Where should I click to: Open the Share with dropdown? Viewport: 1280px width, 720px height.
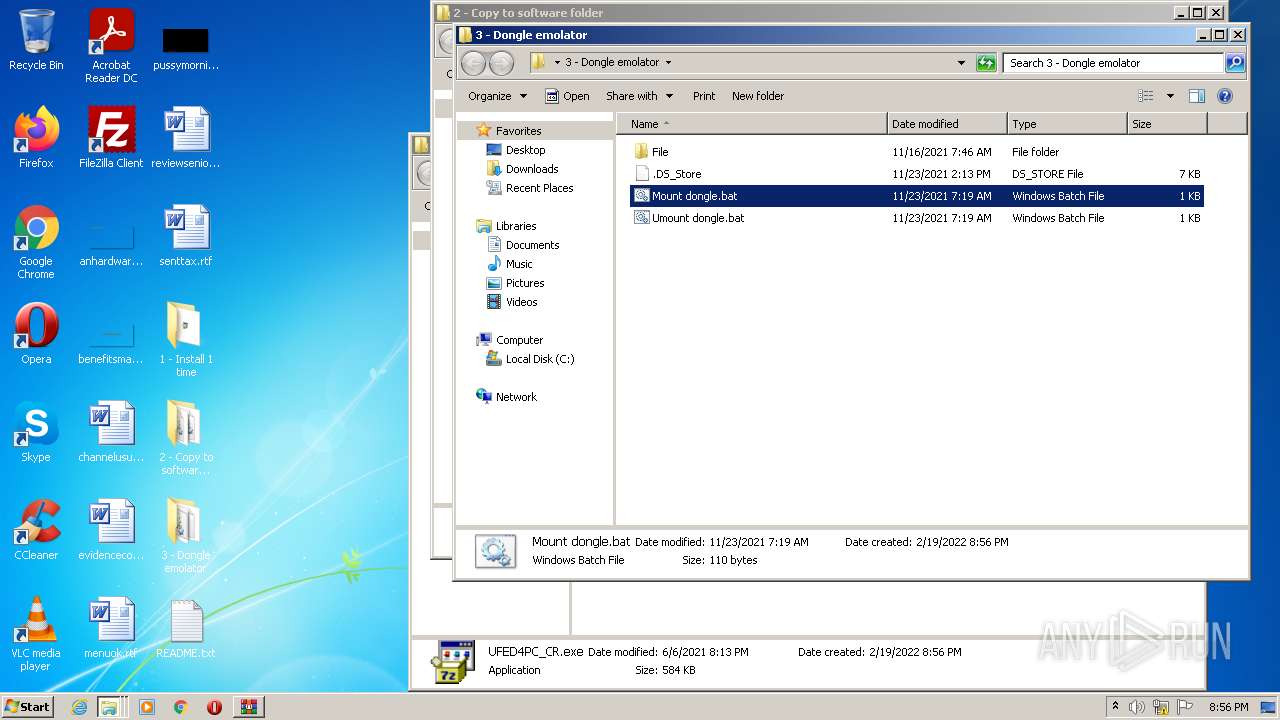[x=640, y=96]
